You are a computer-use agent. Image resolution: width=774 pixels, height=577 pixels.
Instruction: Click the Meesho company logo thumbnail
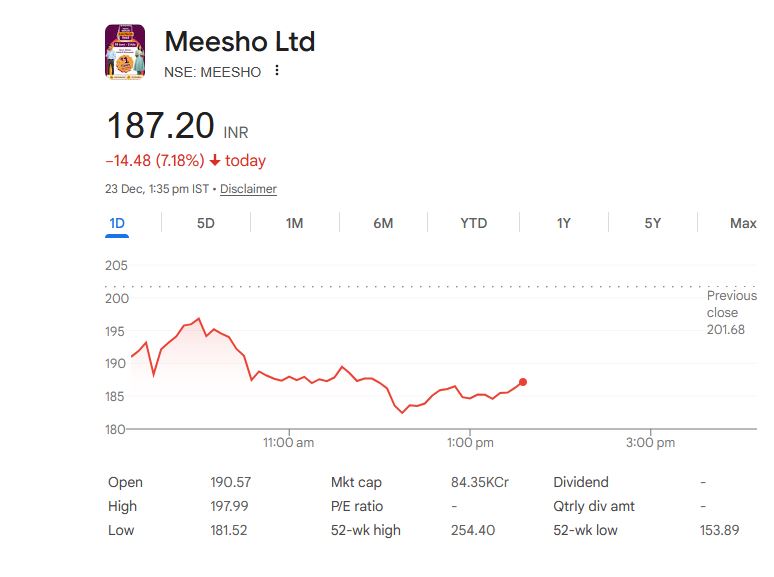[x=124, y=52]
